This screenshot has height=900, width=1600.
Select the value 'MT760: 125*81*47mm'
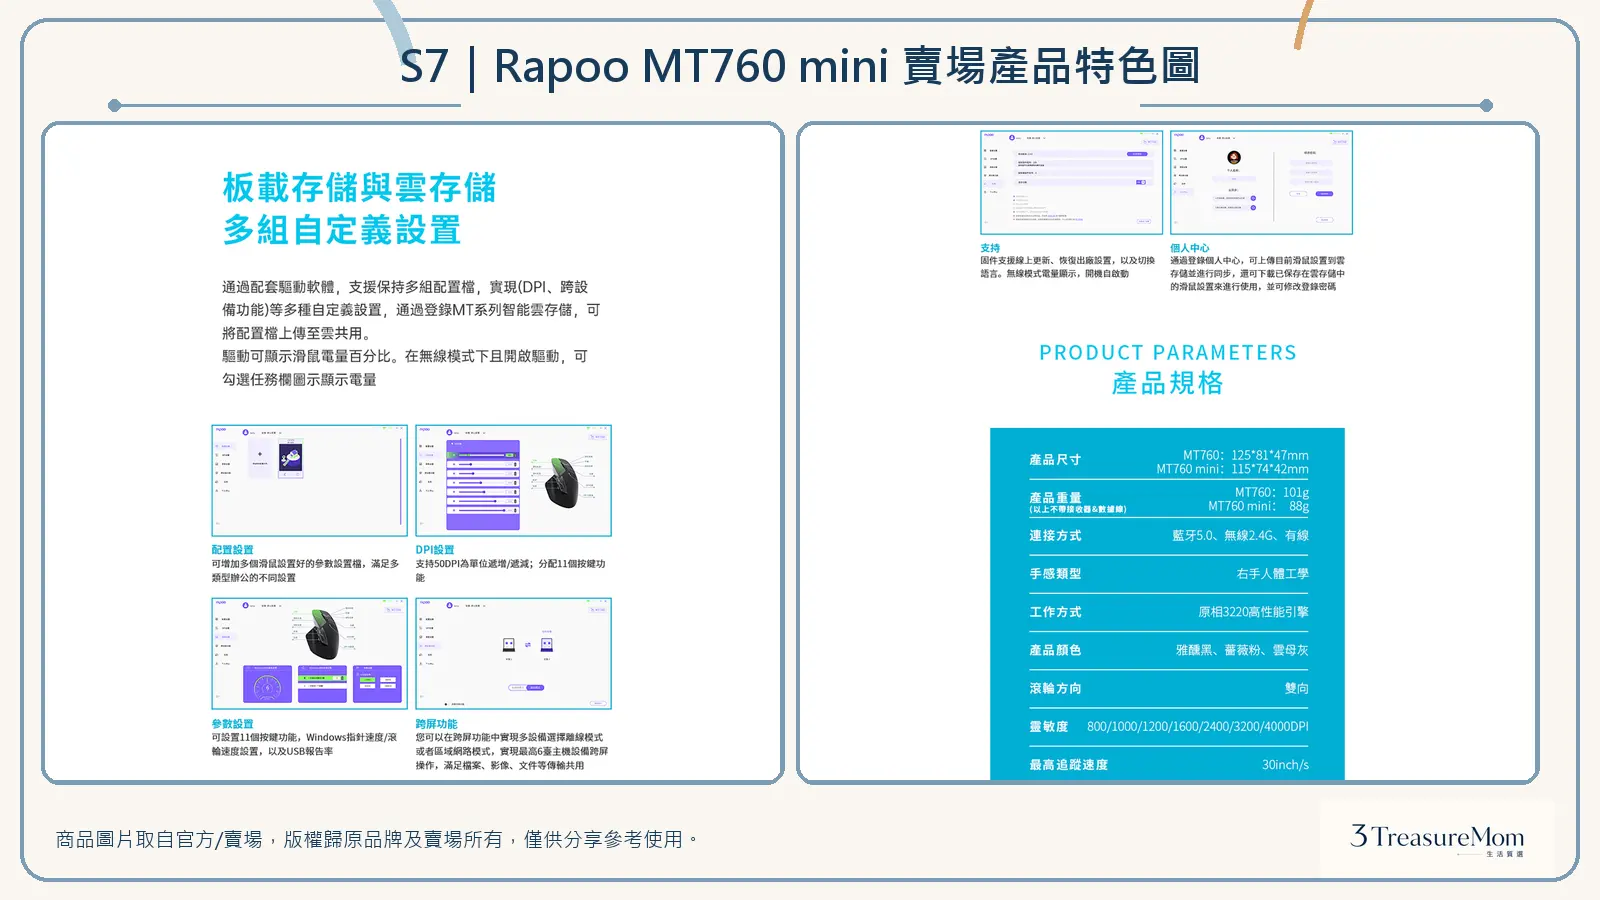coord(1245,455)
